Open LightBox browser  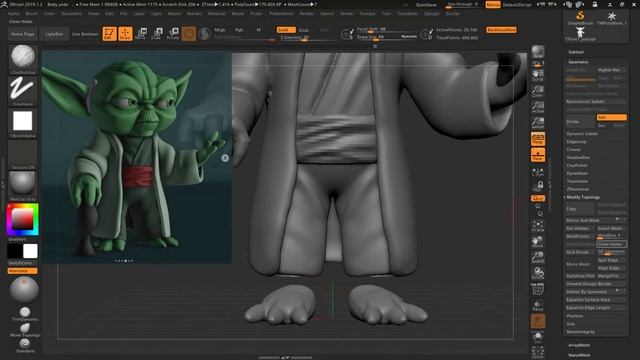coord(54,34)
